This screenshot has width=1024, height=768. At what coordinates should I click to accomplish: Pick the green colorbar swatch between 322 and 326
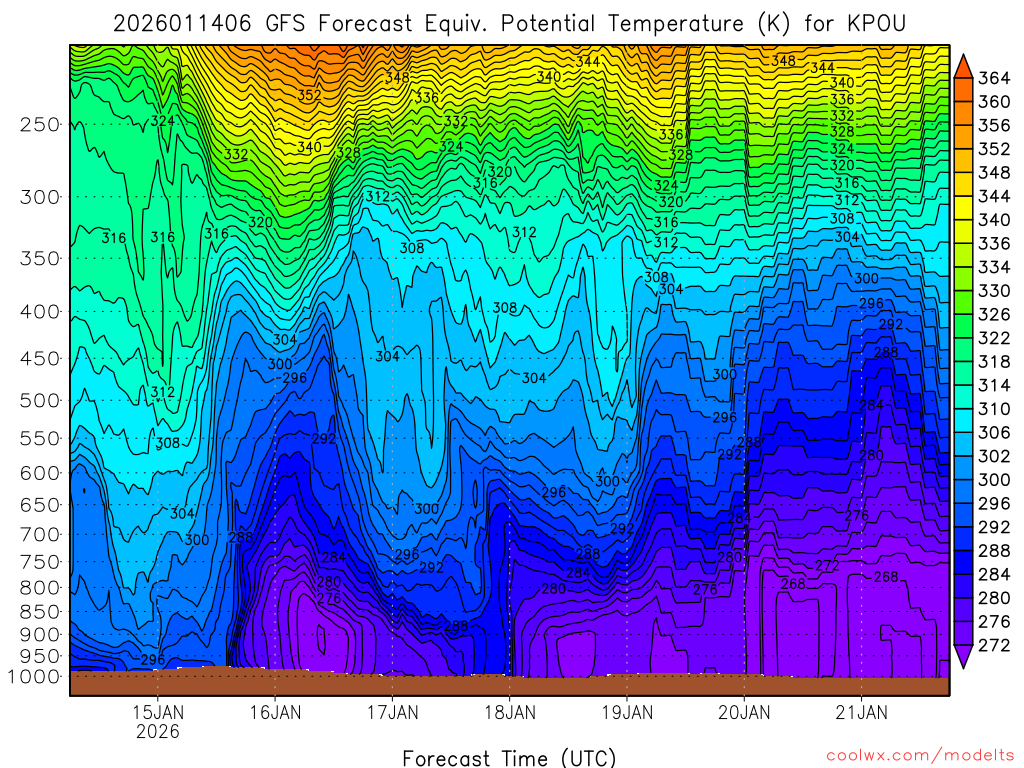(963, 327)
